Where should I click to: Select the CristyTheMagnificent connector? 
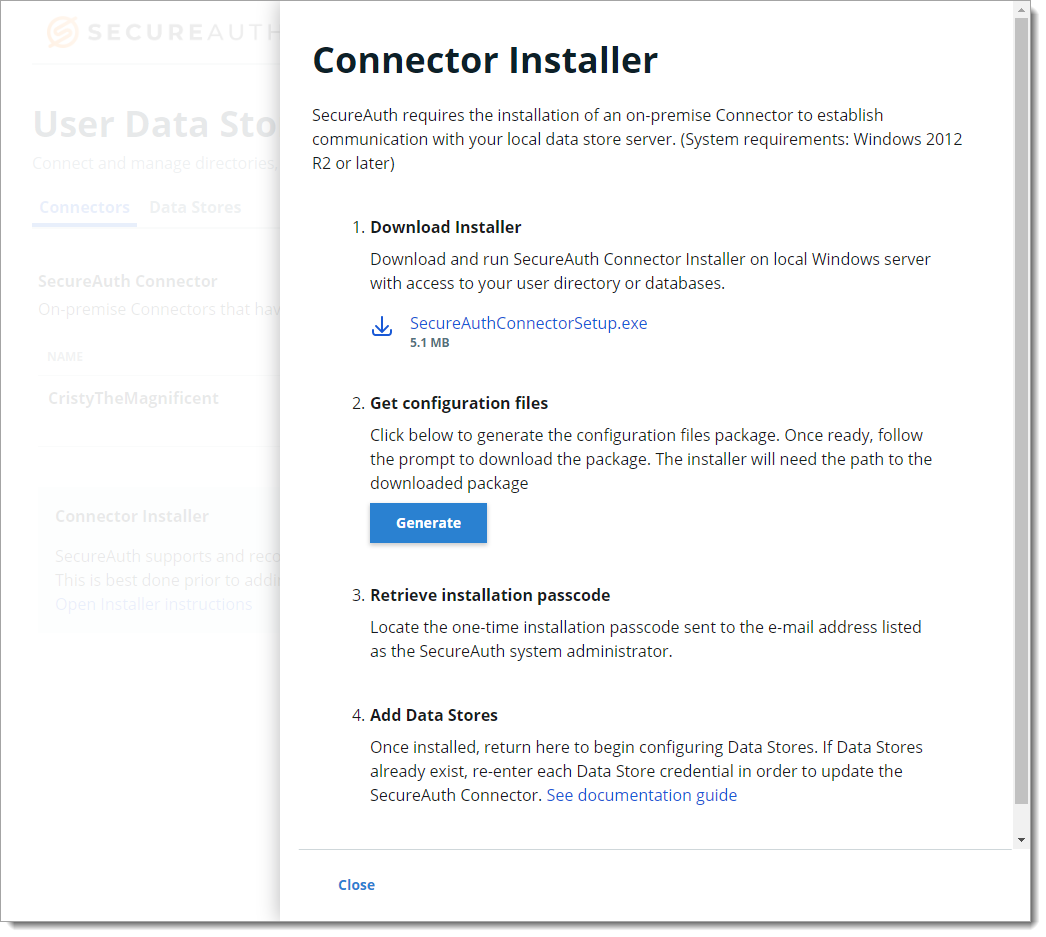coord(133,397)
